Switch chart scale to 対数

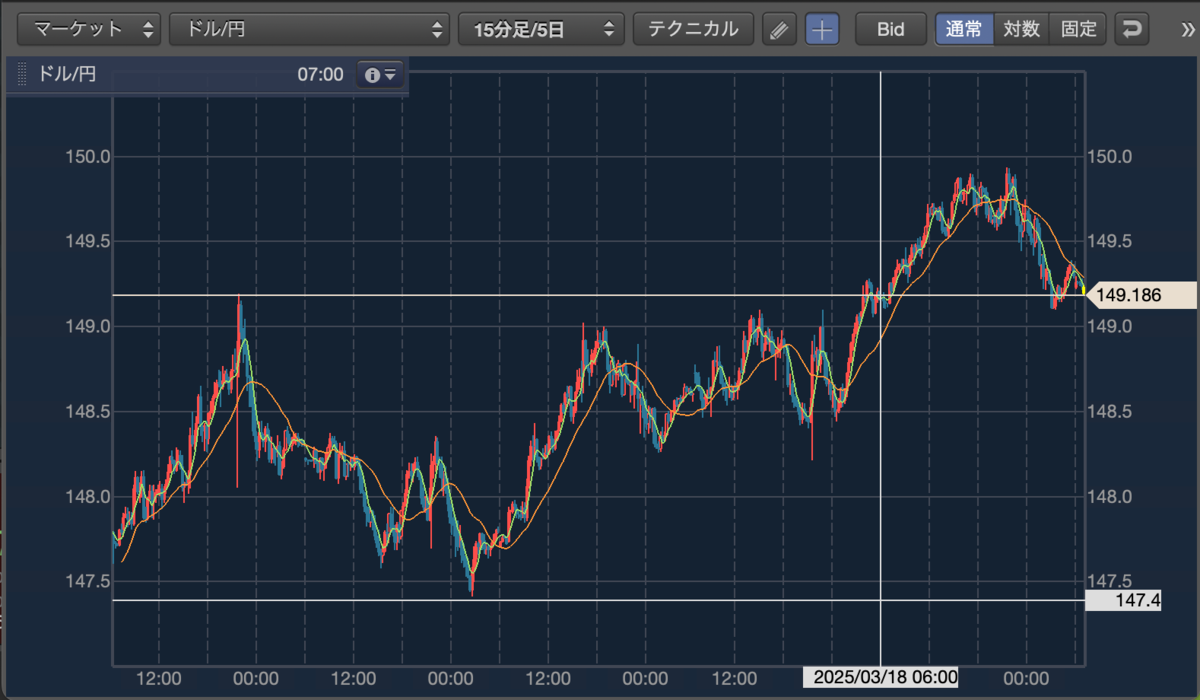pyautogui.click(x=1021, y=29)
